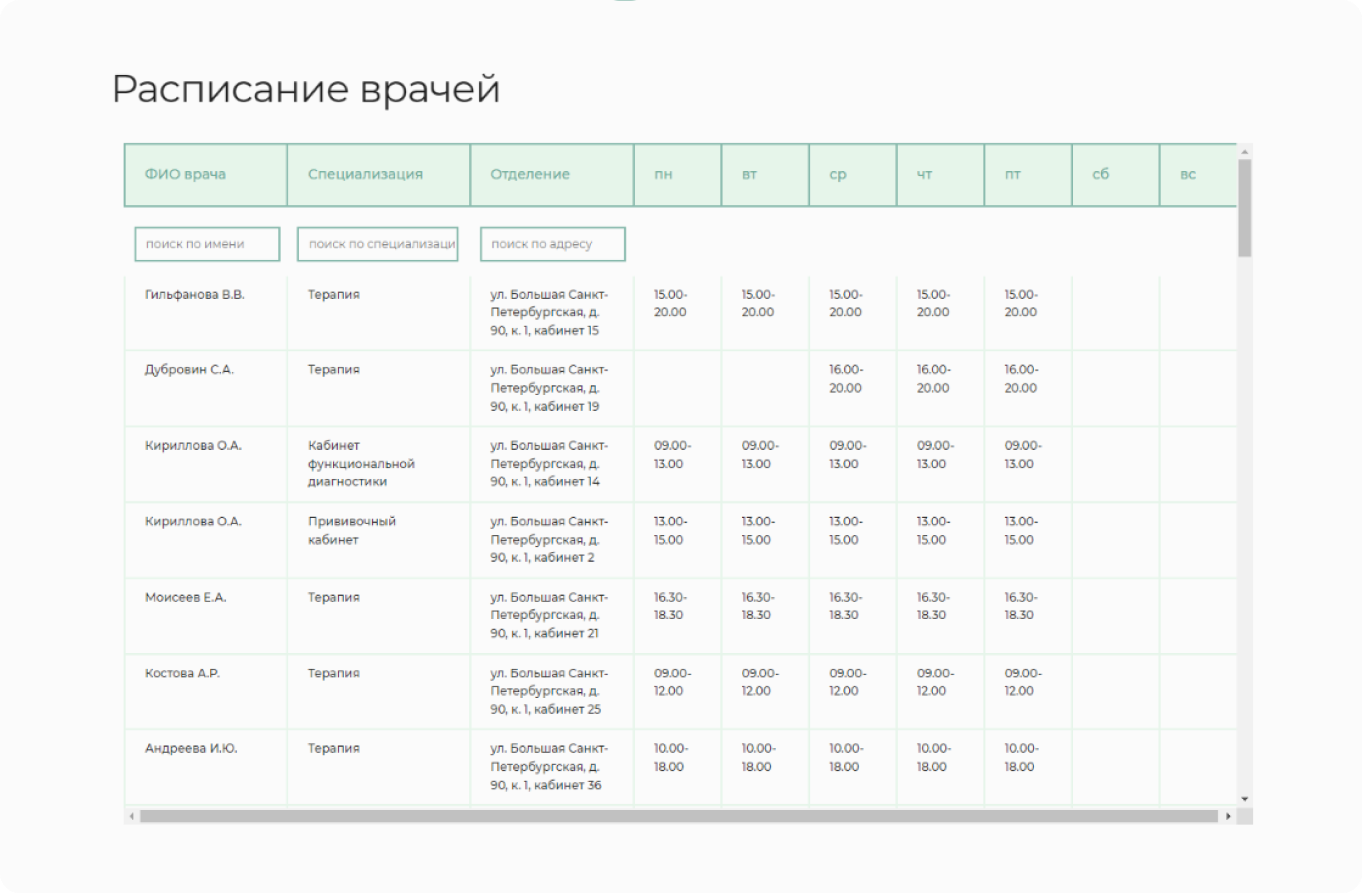Click the address ending with кабинет 36
This screenshot has width=1362, height=893.
tap(549, 767)
